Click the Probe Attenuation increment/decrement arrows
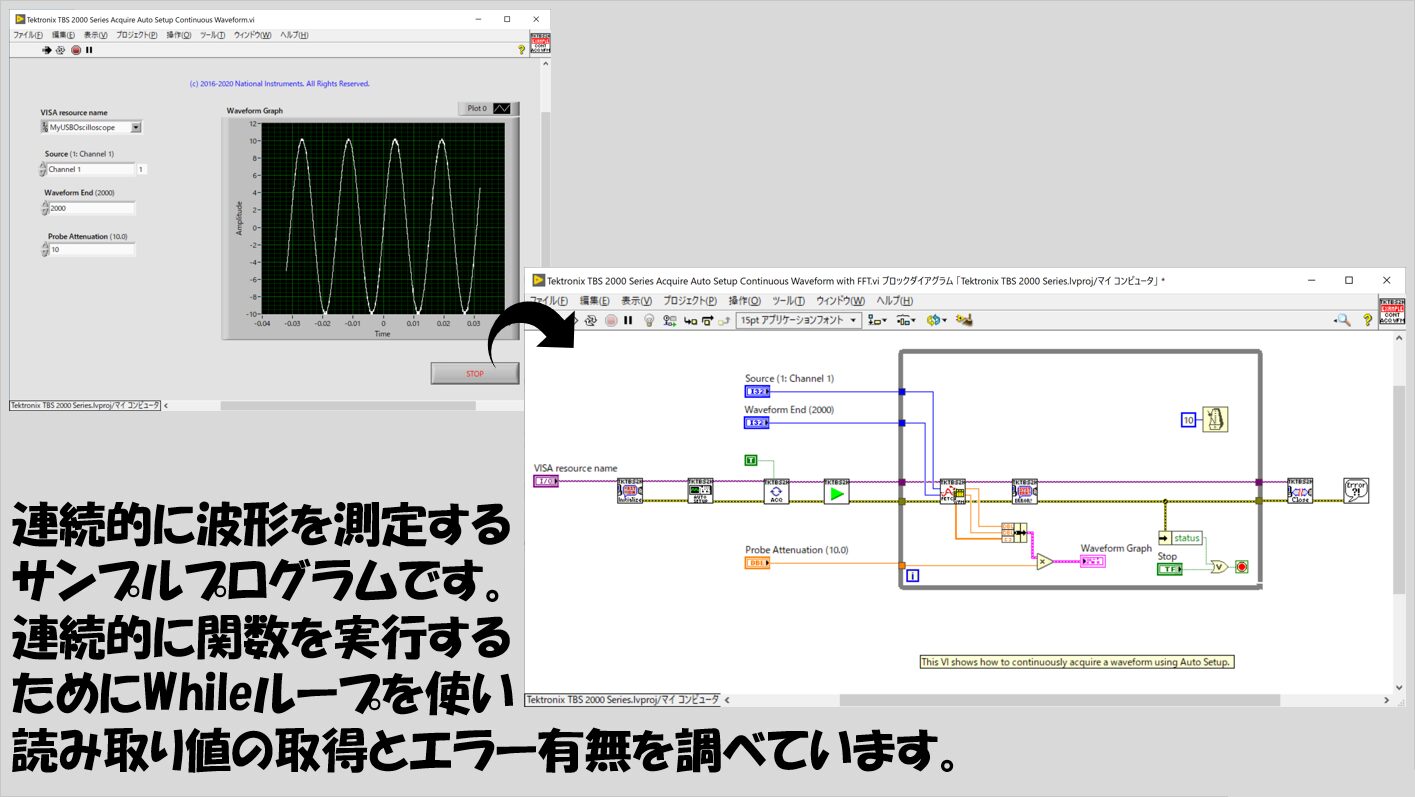The image size is (1415, 797). click(44, 249)
